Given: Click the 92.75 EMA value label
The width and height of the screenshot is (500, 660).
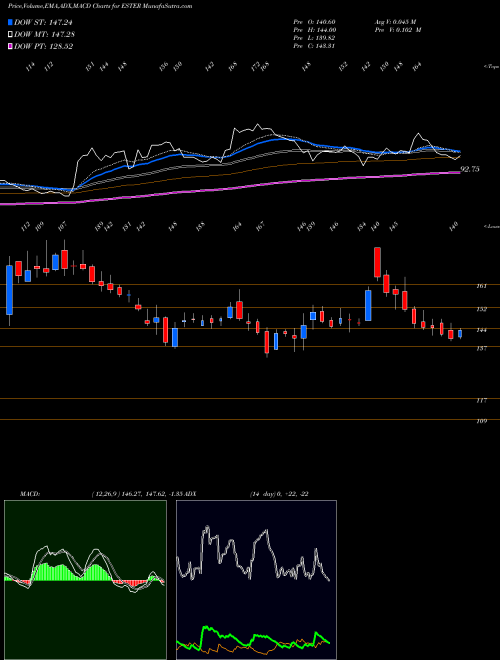Looking at the screenshot, I should (x=470, y=169).
